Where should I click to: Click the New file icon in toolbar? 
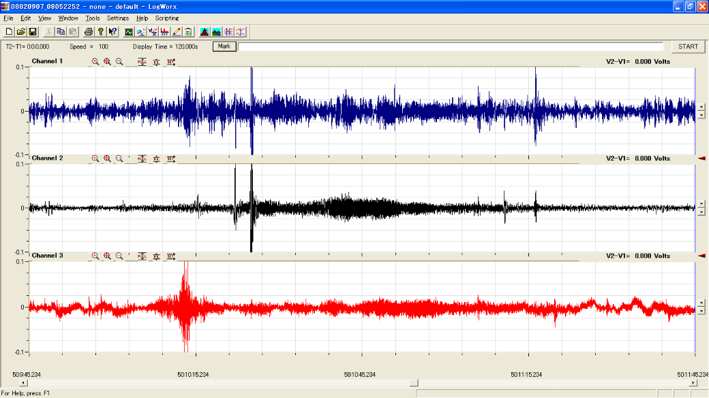[x=9, y=32]
